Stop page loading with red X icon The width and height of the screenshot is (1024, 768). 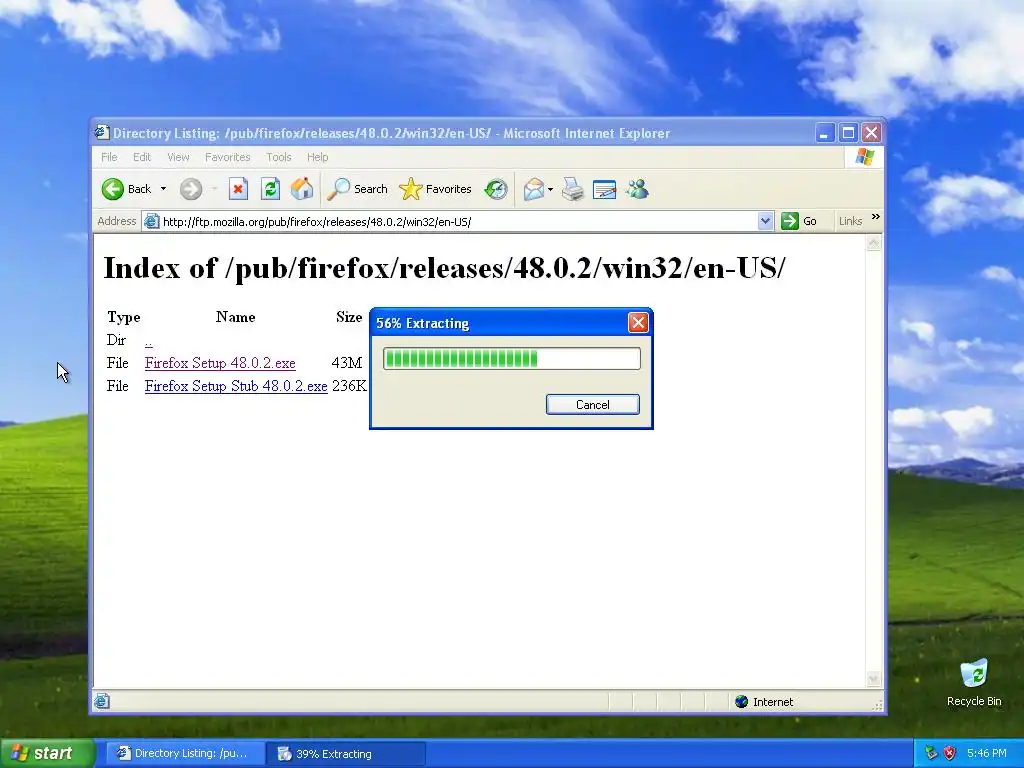pyautogui.click(x=238, y=189)
